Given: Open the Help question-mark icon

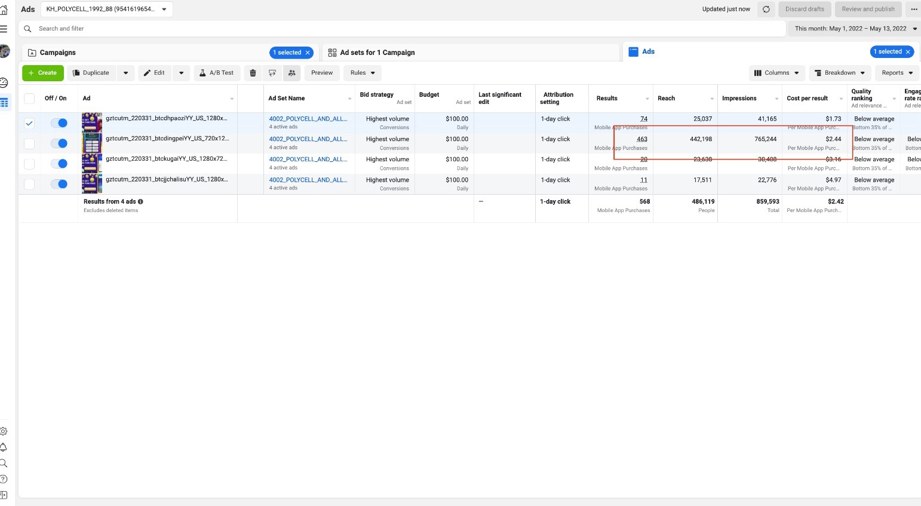Looking at the screenshot, I should [x=4, y=479].
